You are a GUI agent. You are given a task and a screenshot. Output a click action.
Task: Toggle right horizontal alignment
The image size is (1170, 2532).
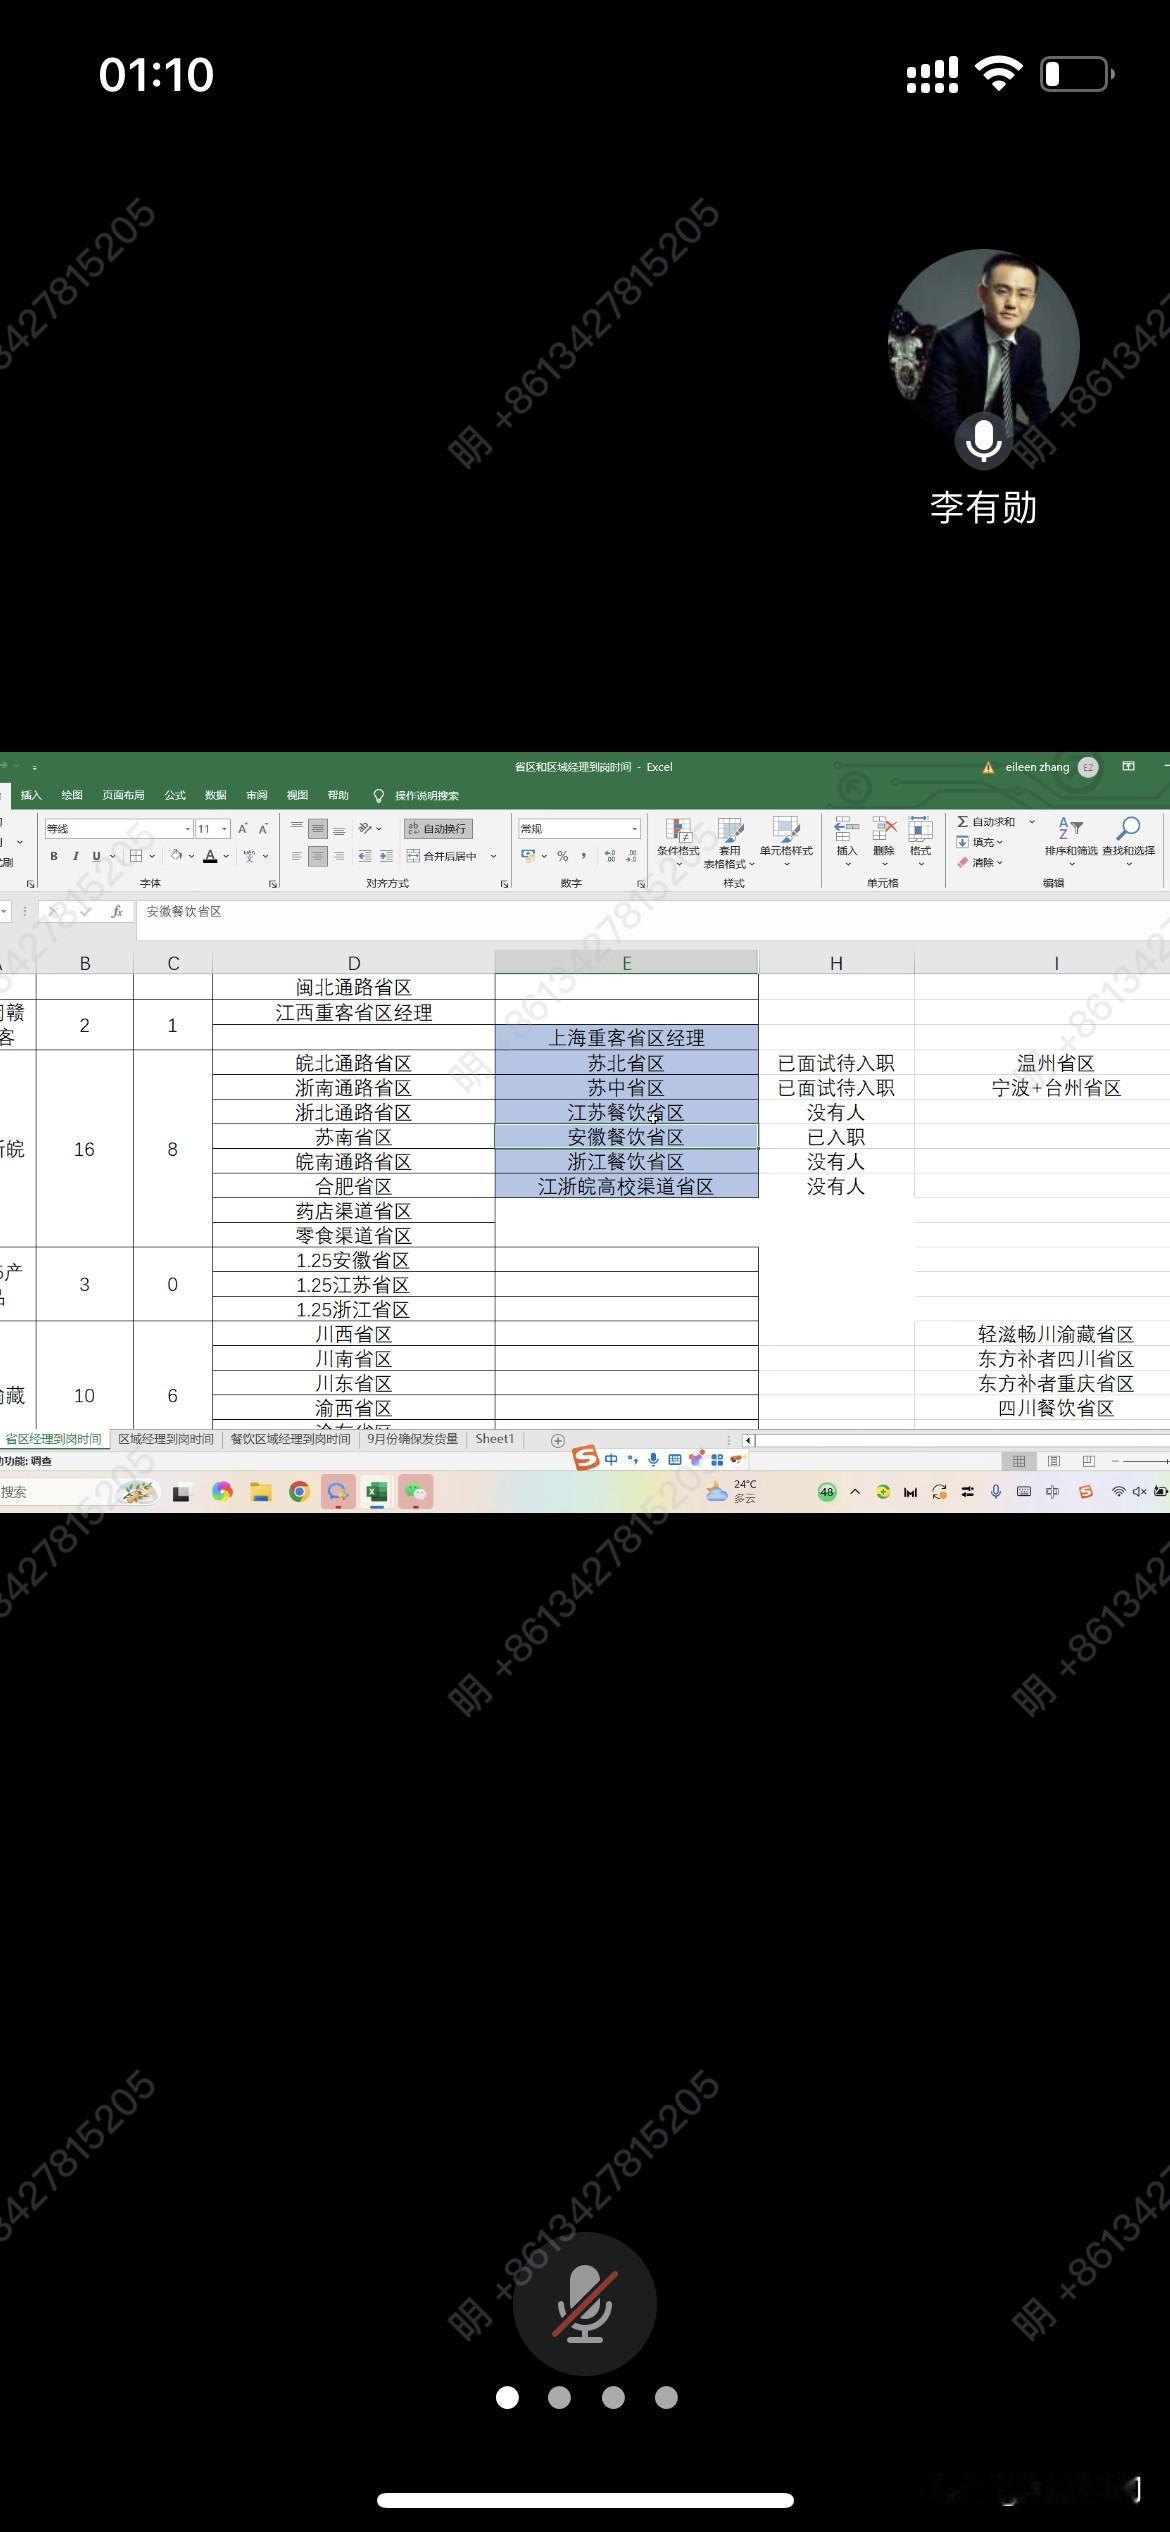(x=339, y=856)
